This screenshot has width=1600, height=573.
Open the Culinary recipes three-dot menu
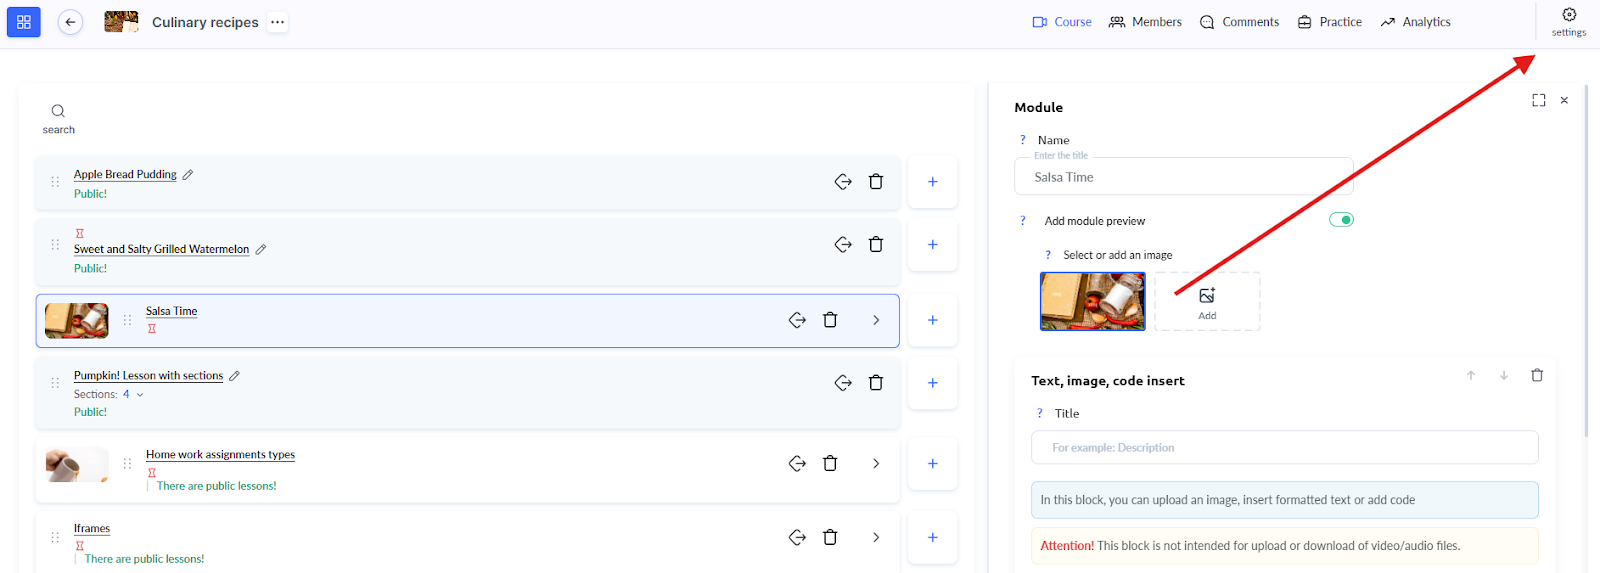[278, 22]
